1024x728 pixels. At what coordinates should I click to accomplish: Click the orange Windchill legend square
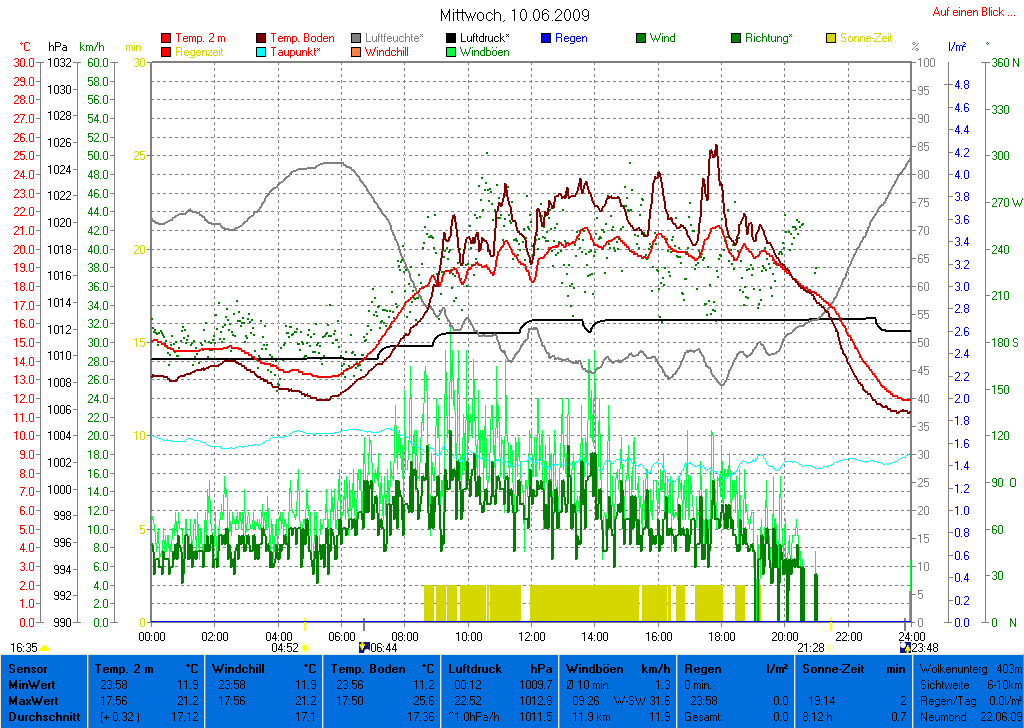click(x=357, y=52)
